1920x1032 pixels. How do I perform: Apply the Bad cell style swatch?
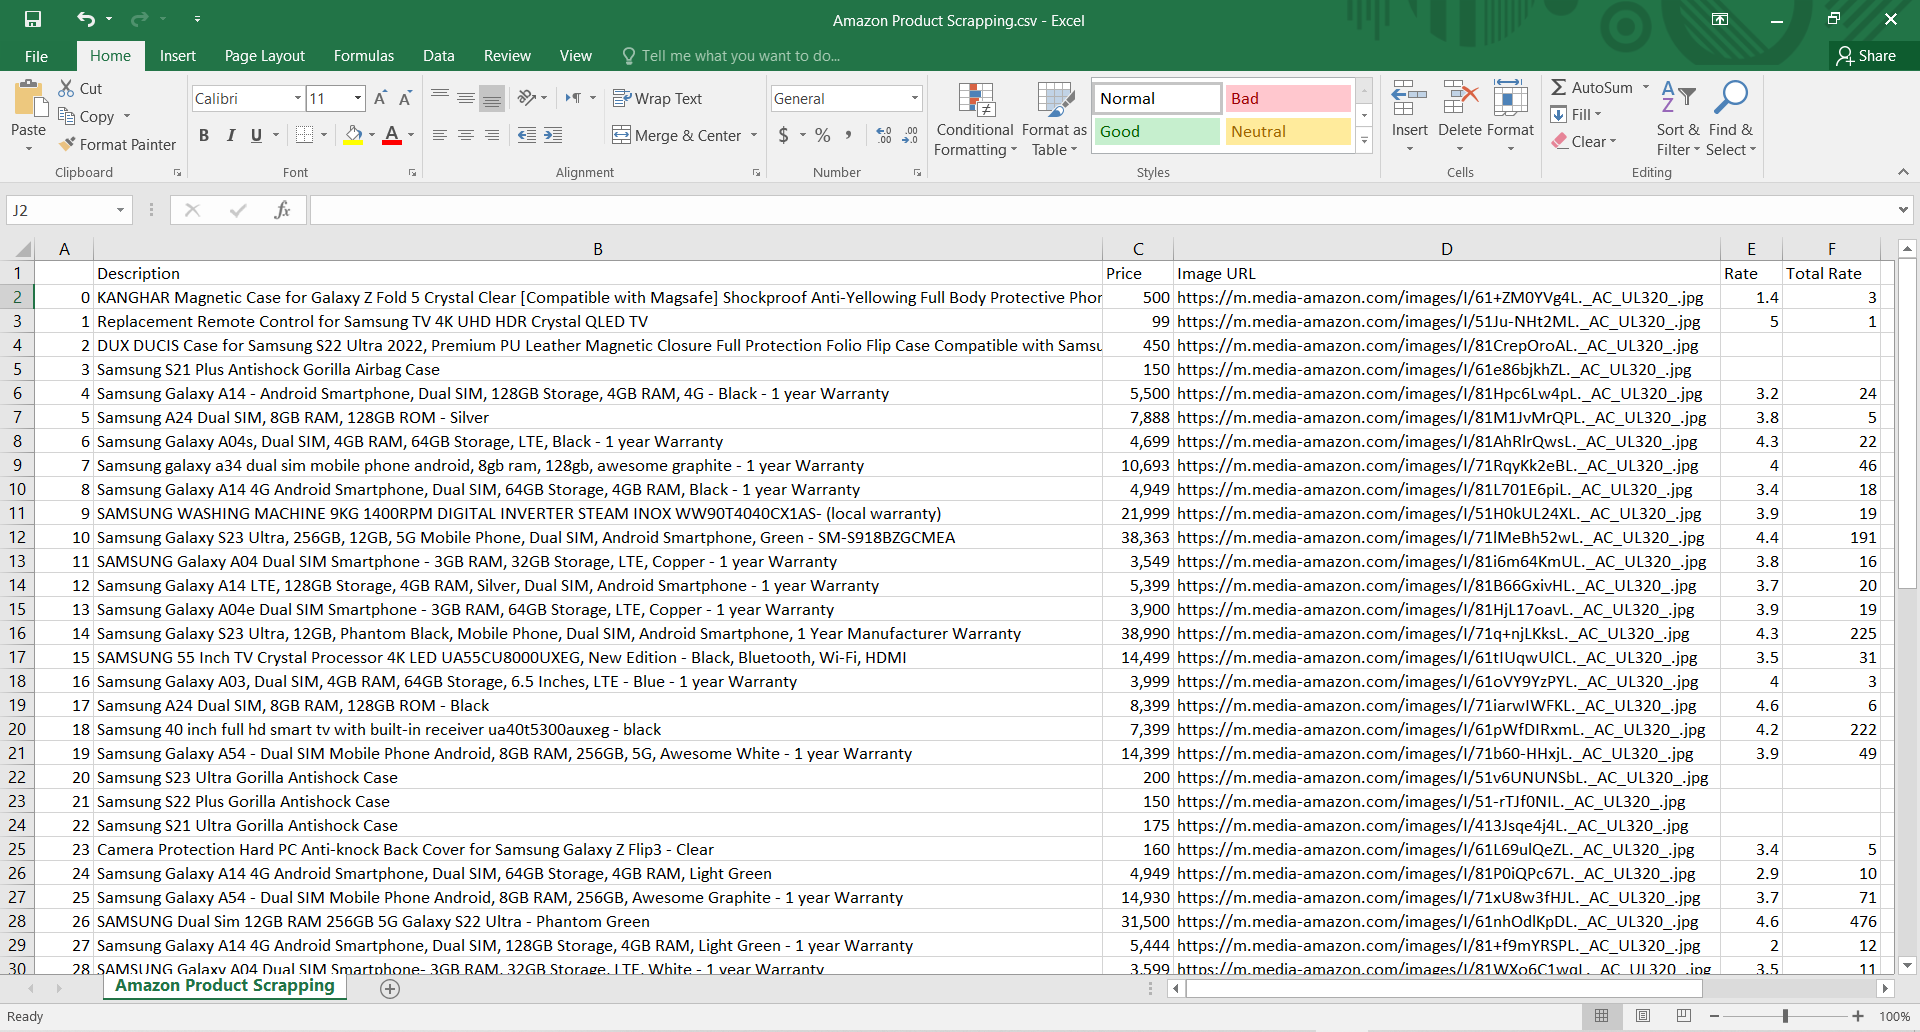tap(1288, 98)
